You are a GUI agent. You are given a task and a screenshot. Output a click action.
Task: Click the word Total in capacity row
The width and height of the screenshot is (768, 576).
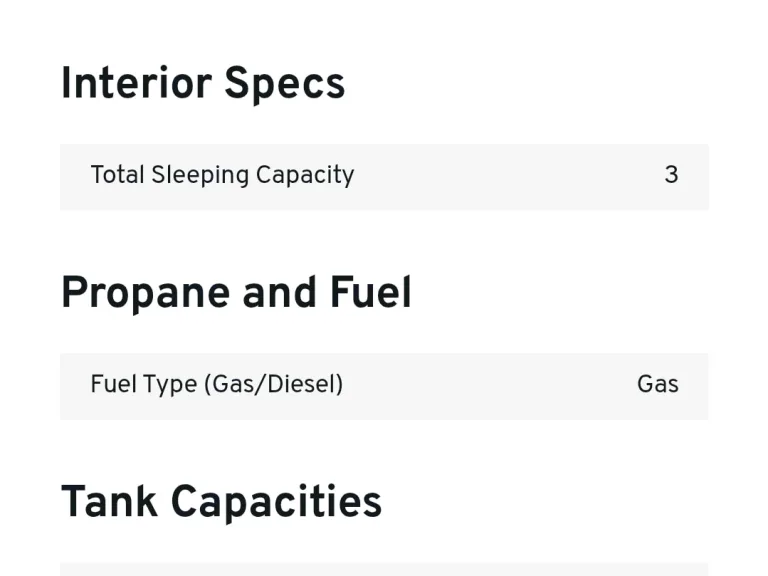pos(118,174)
